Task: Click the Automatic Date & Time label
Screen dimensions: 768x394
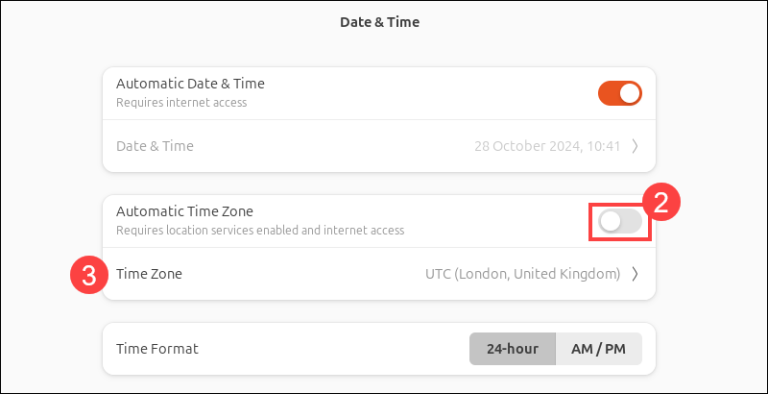Action: click(x=190, y=84)
